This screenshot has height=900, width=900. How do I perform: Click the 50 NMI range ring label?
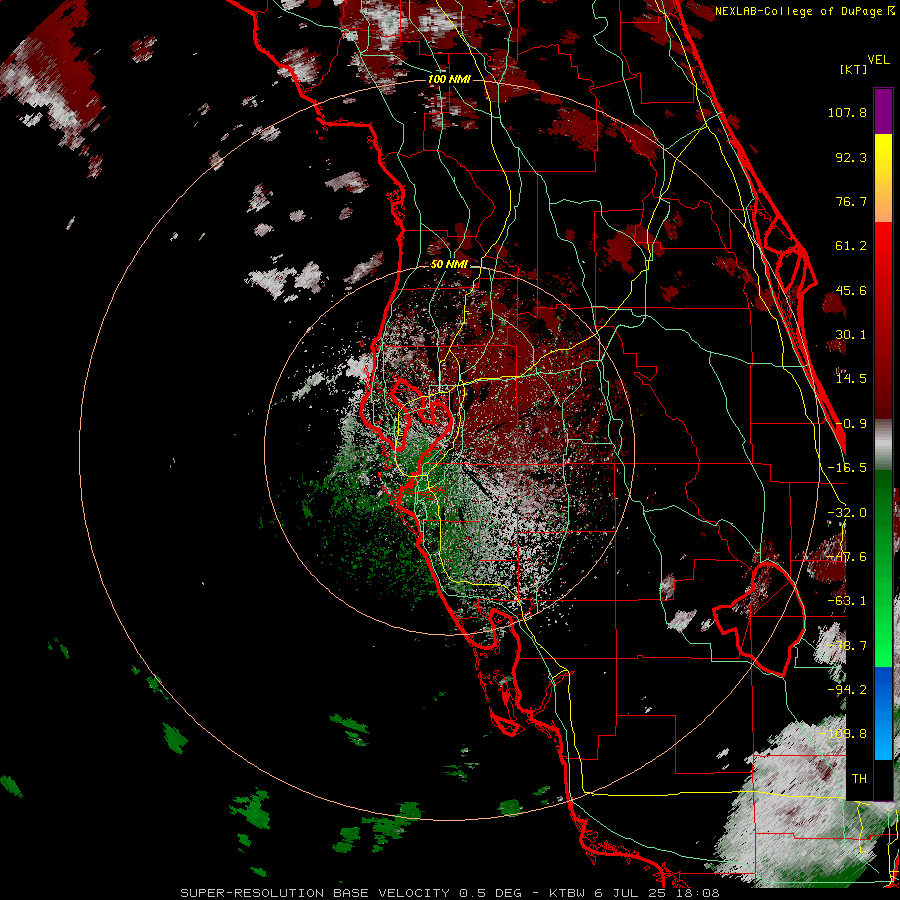[449, 264]
